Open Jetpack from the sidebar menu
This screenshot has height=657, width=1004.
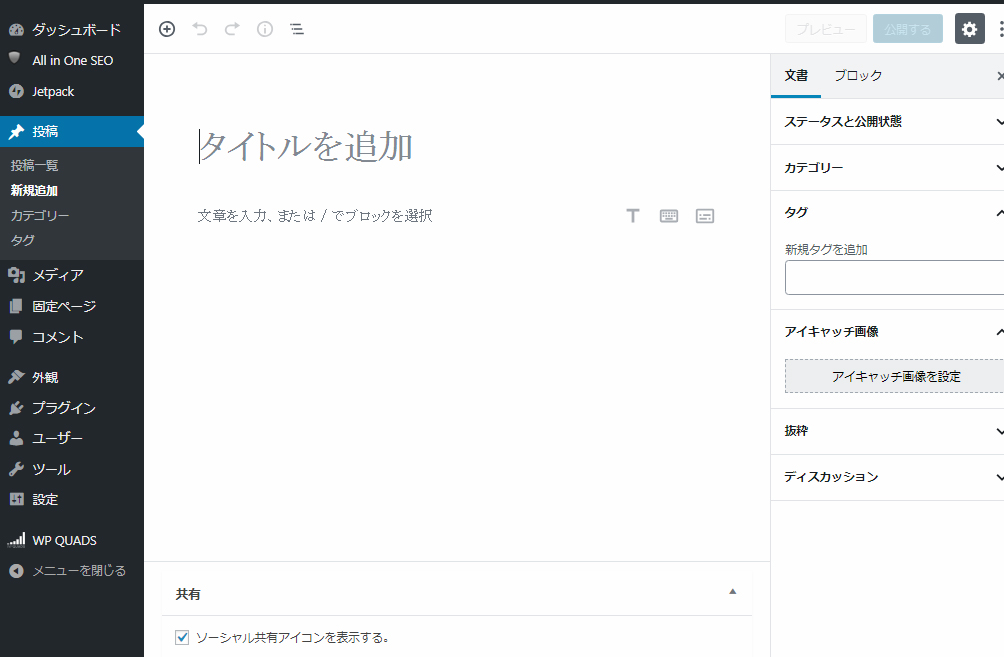pyautogui.click(x=53, y=91)
